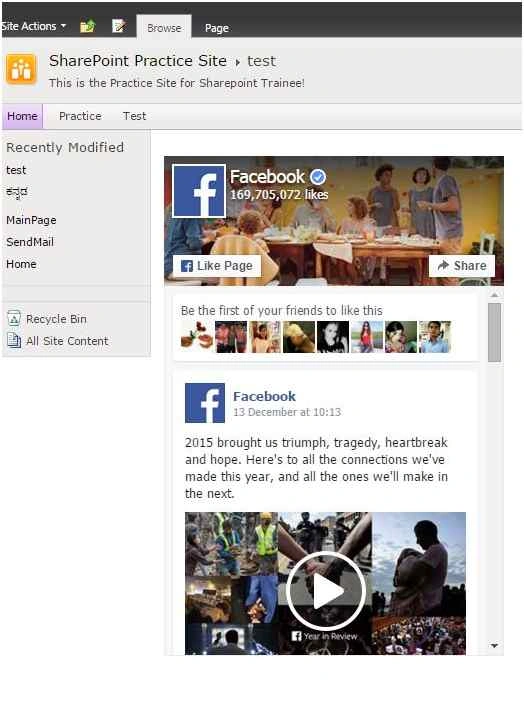Open the Recycle Bin link
Viewport: 524px width, 710px height.
(x=56, y=319)
